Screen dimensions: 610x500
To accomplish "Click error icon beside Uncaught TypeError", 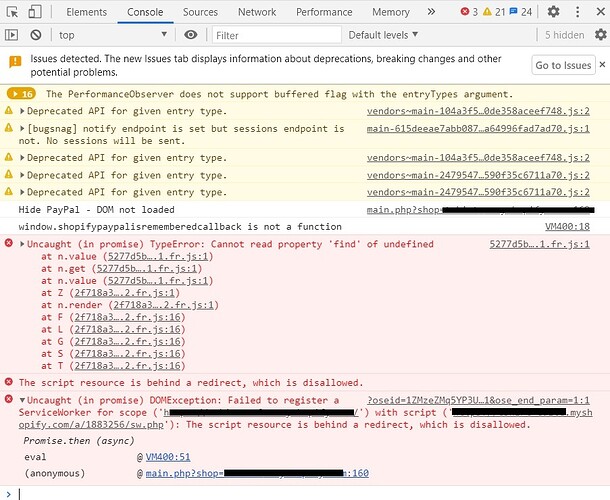I will (9, 244).
